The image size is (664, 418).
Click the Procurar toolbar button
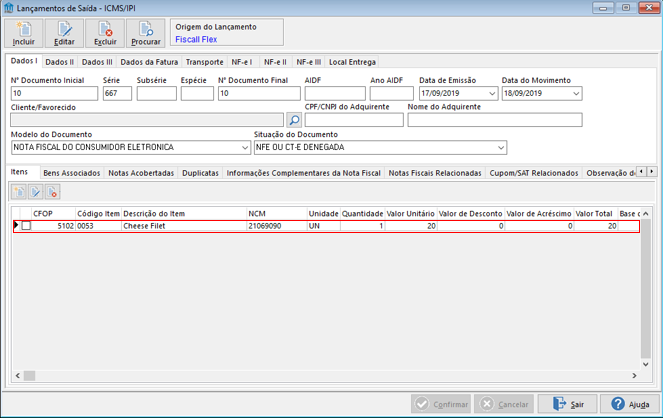pos(146,33)
